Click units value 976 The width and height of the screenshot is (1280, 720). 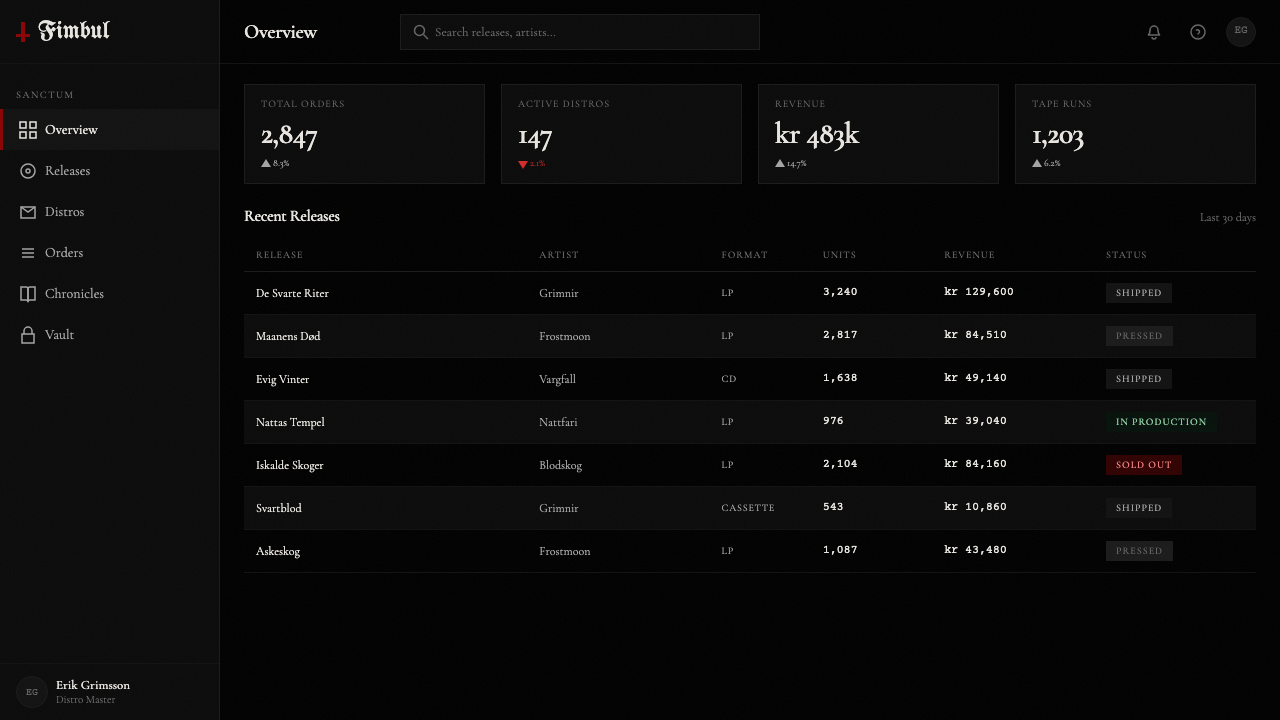click(x=833, y=421)
